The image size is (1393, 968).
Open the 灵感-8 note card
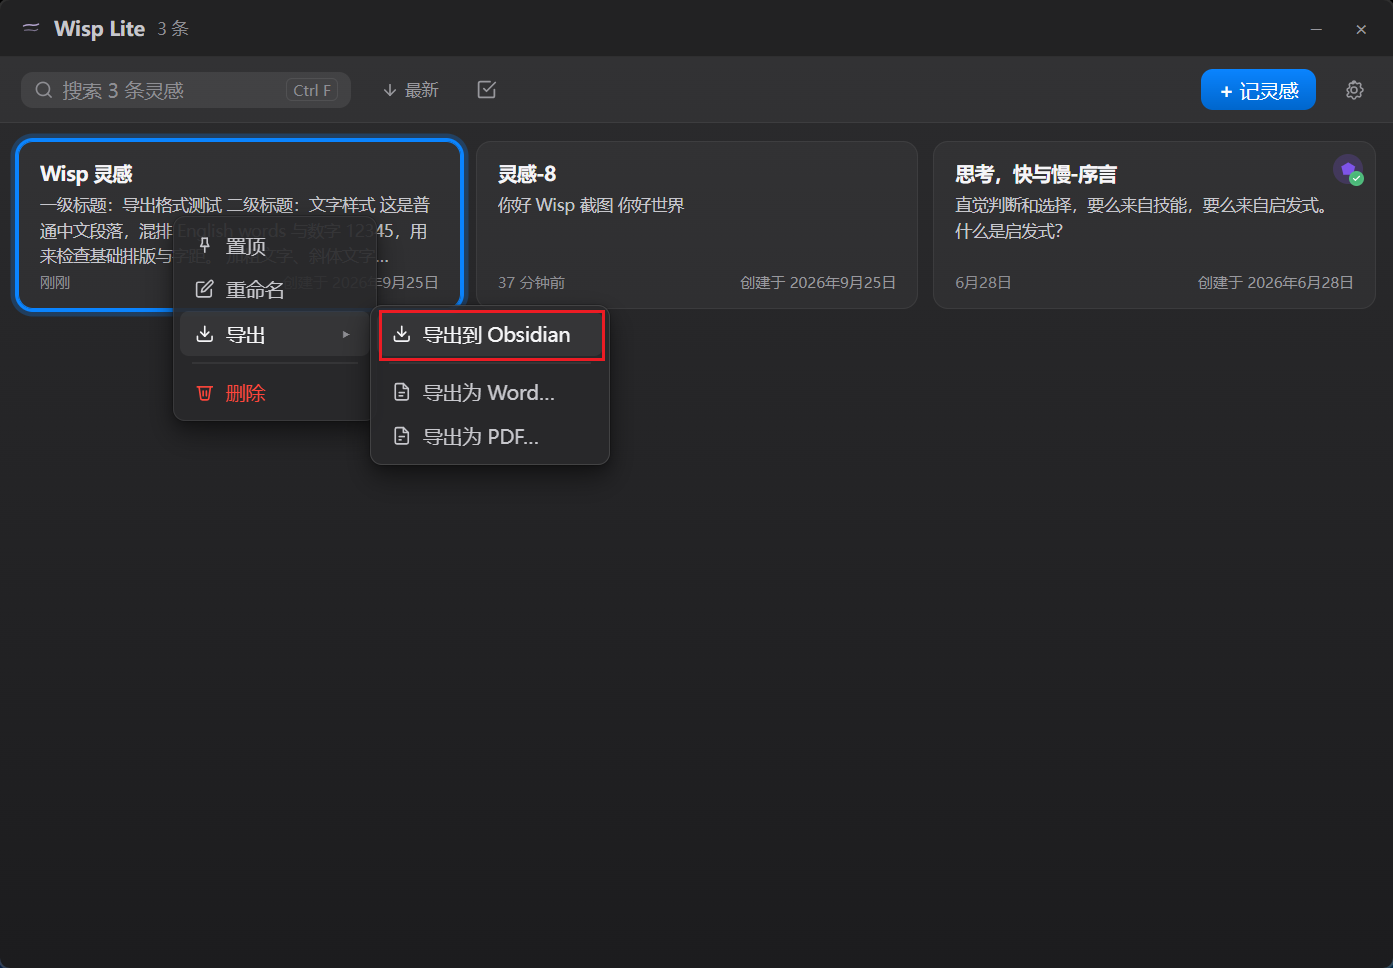pos(697,225)
